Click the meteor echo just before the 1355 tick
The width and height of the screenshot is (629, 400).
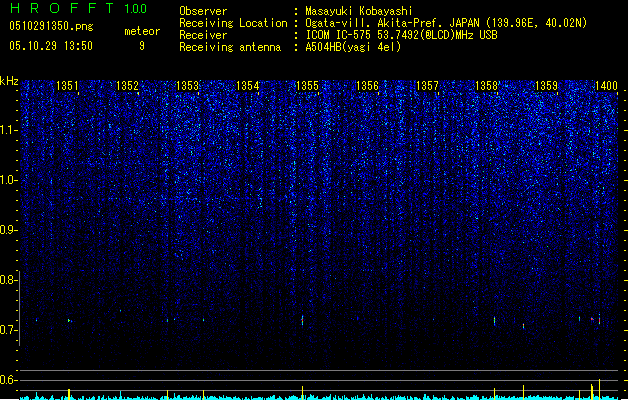coord(302,320)
